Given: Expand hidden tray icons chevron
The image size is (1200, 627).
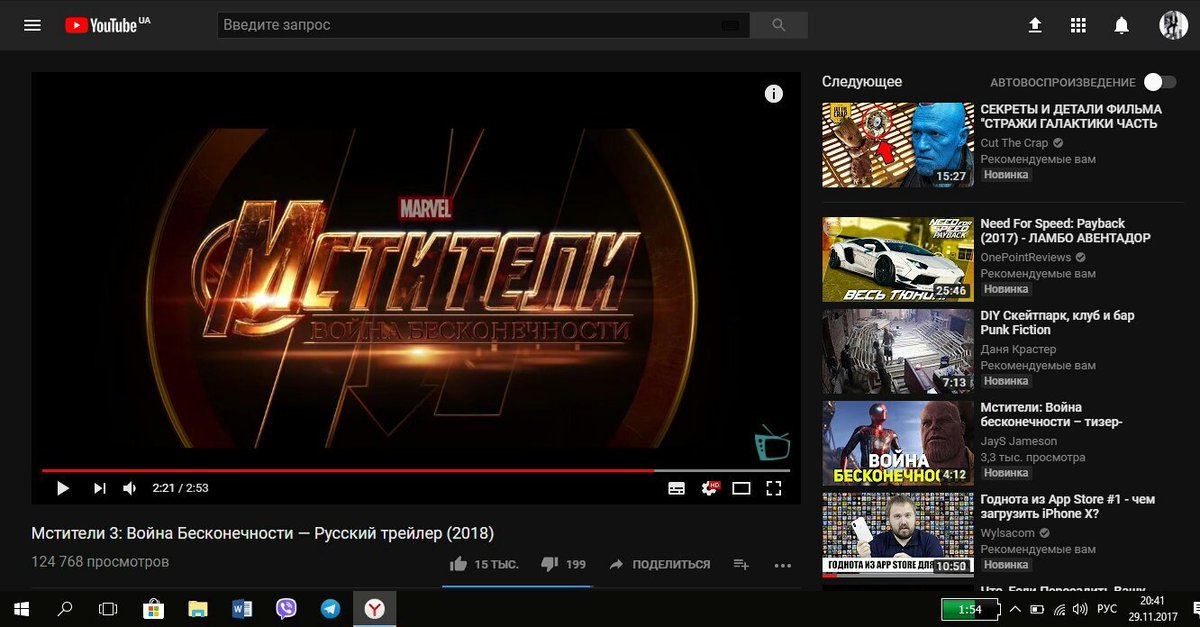Looking at the screenshot, I should click(1014, 609).
